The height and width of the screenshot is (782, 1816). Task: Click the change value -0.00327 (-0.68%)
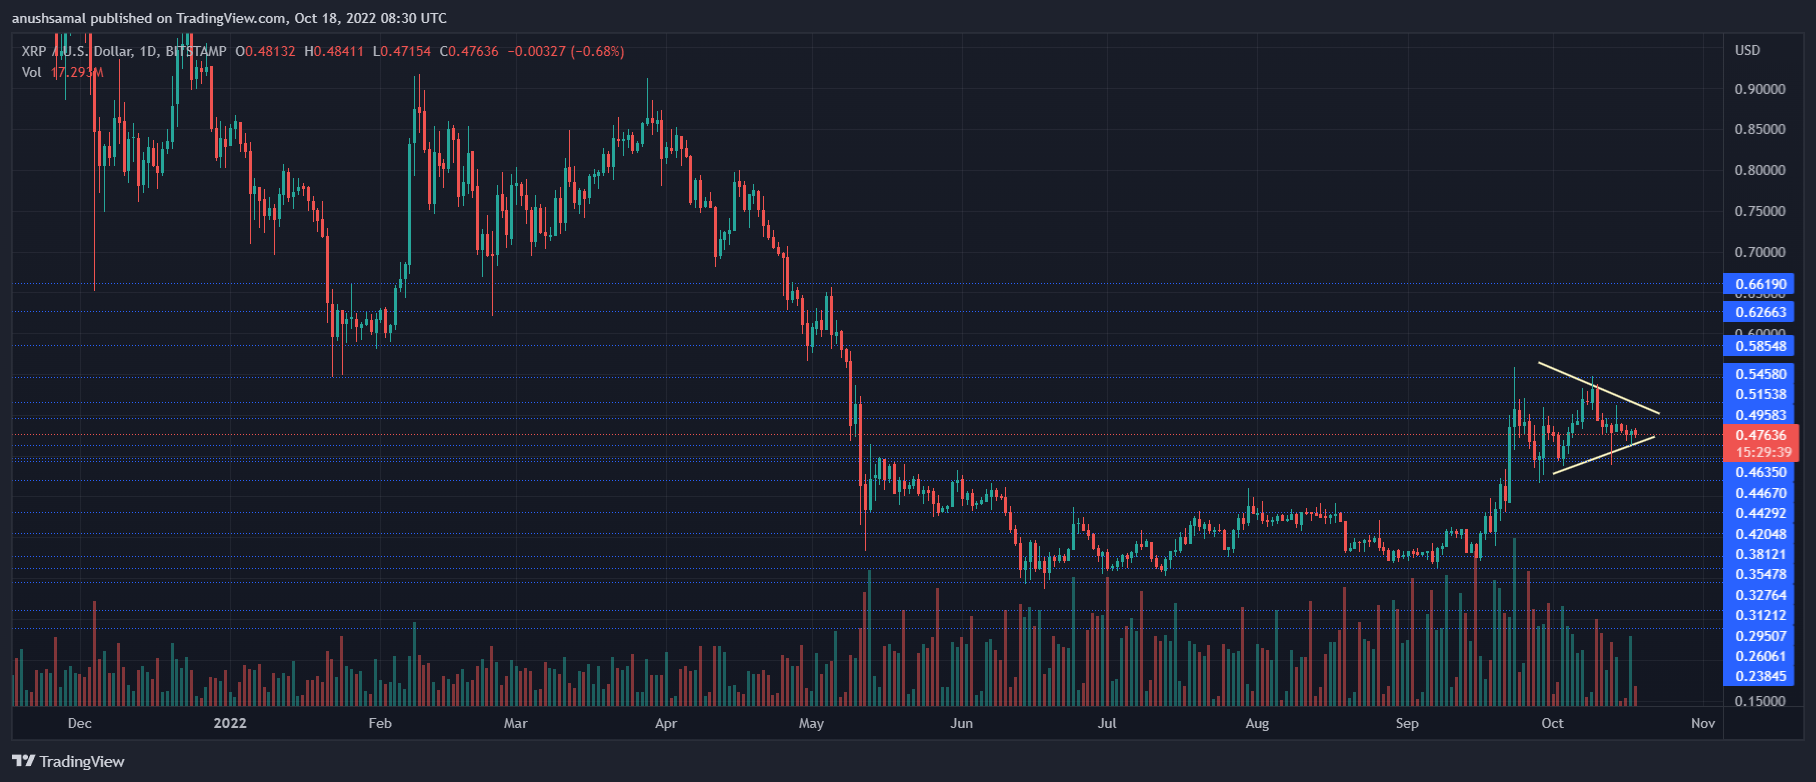(x=566, y=51)
